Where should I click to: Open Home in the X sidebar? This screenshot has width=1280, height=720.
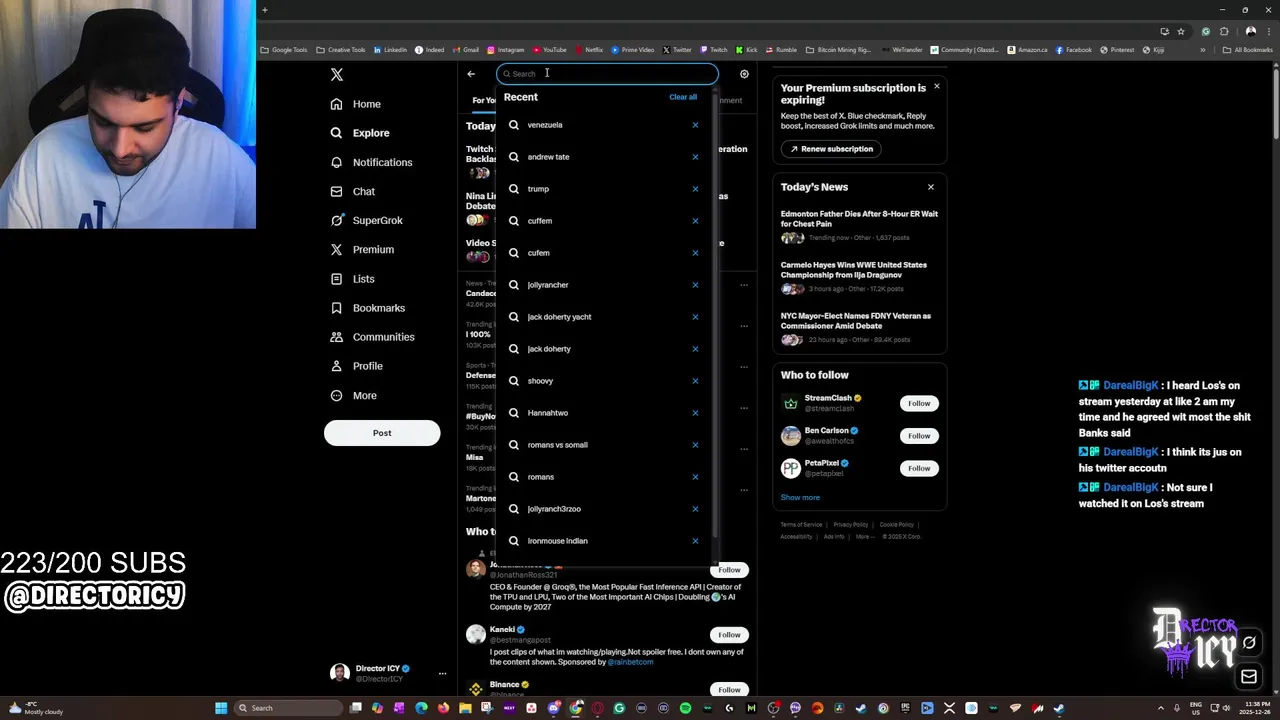point(356,104)
